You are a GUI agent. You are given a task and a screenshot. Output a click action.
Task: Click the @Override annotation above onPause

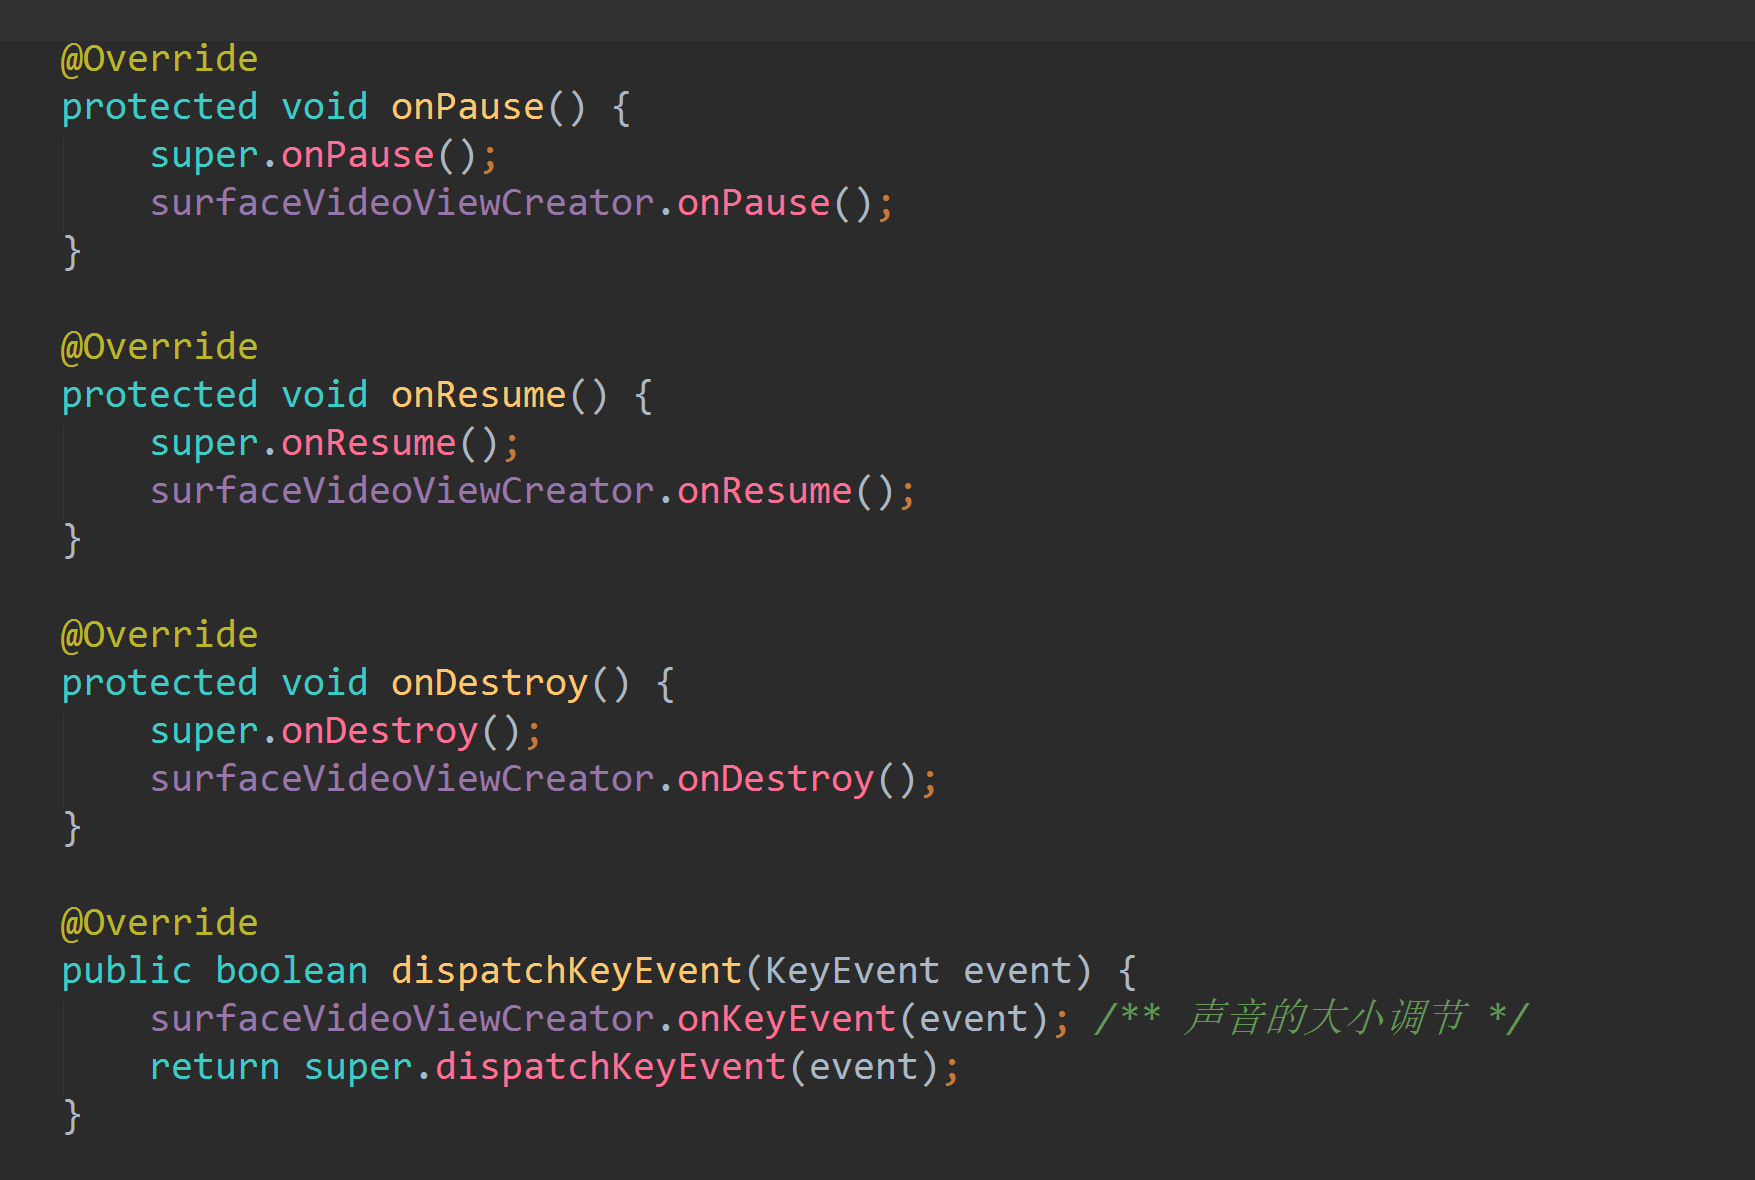[159, 59]
